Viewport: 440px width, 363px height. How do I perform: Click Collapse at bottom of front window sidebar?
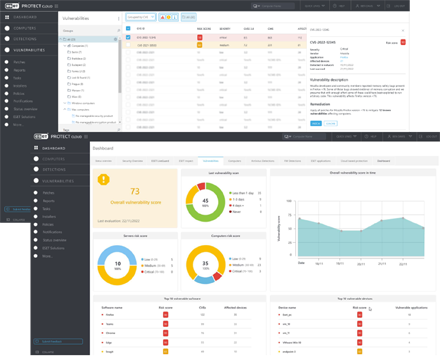[x=45, y=352]
